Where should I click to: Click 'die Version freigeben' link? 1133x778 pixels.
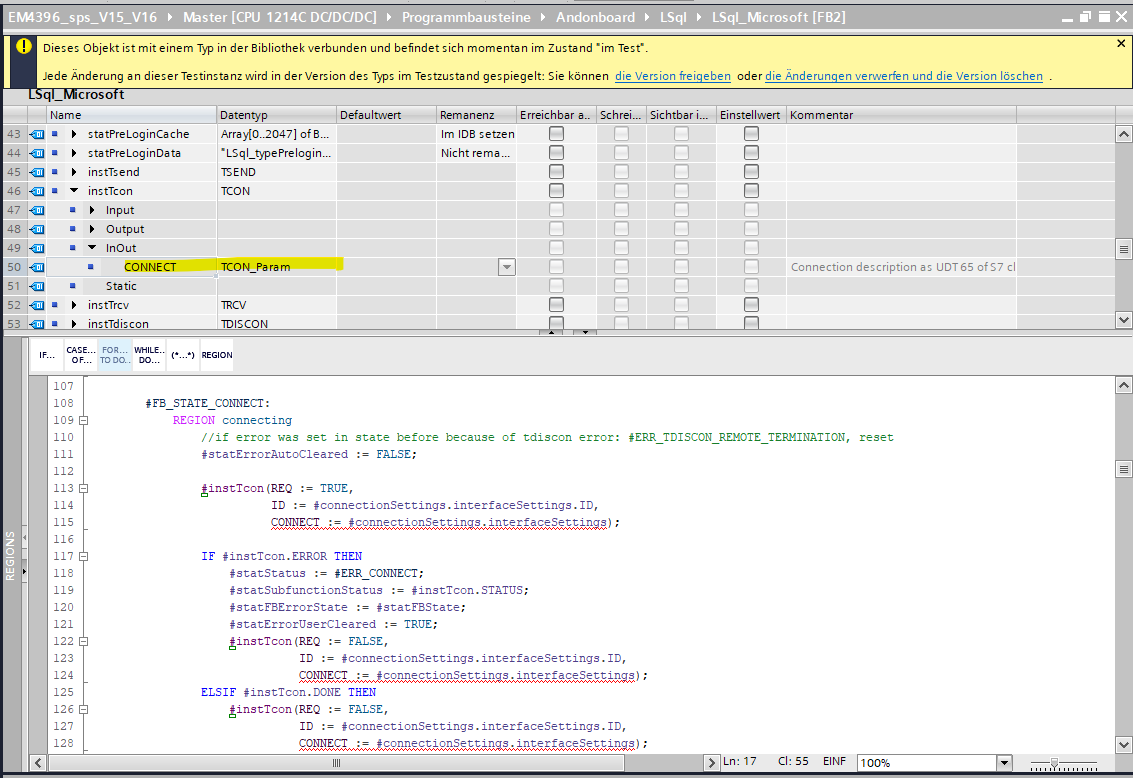click(x=672, y=76)
